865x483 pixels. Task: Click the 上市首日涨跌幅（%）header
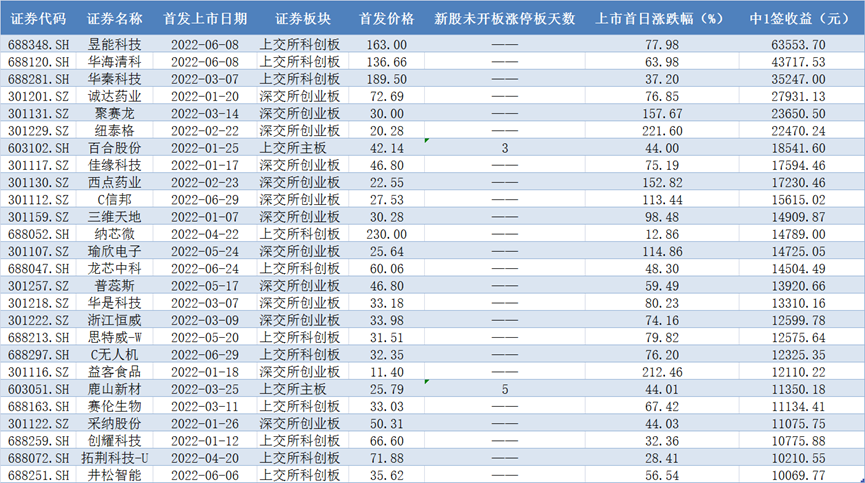coord(659,18)
